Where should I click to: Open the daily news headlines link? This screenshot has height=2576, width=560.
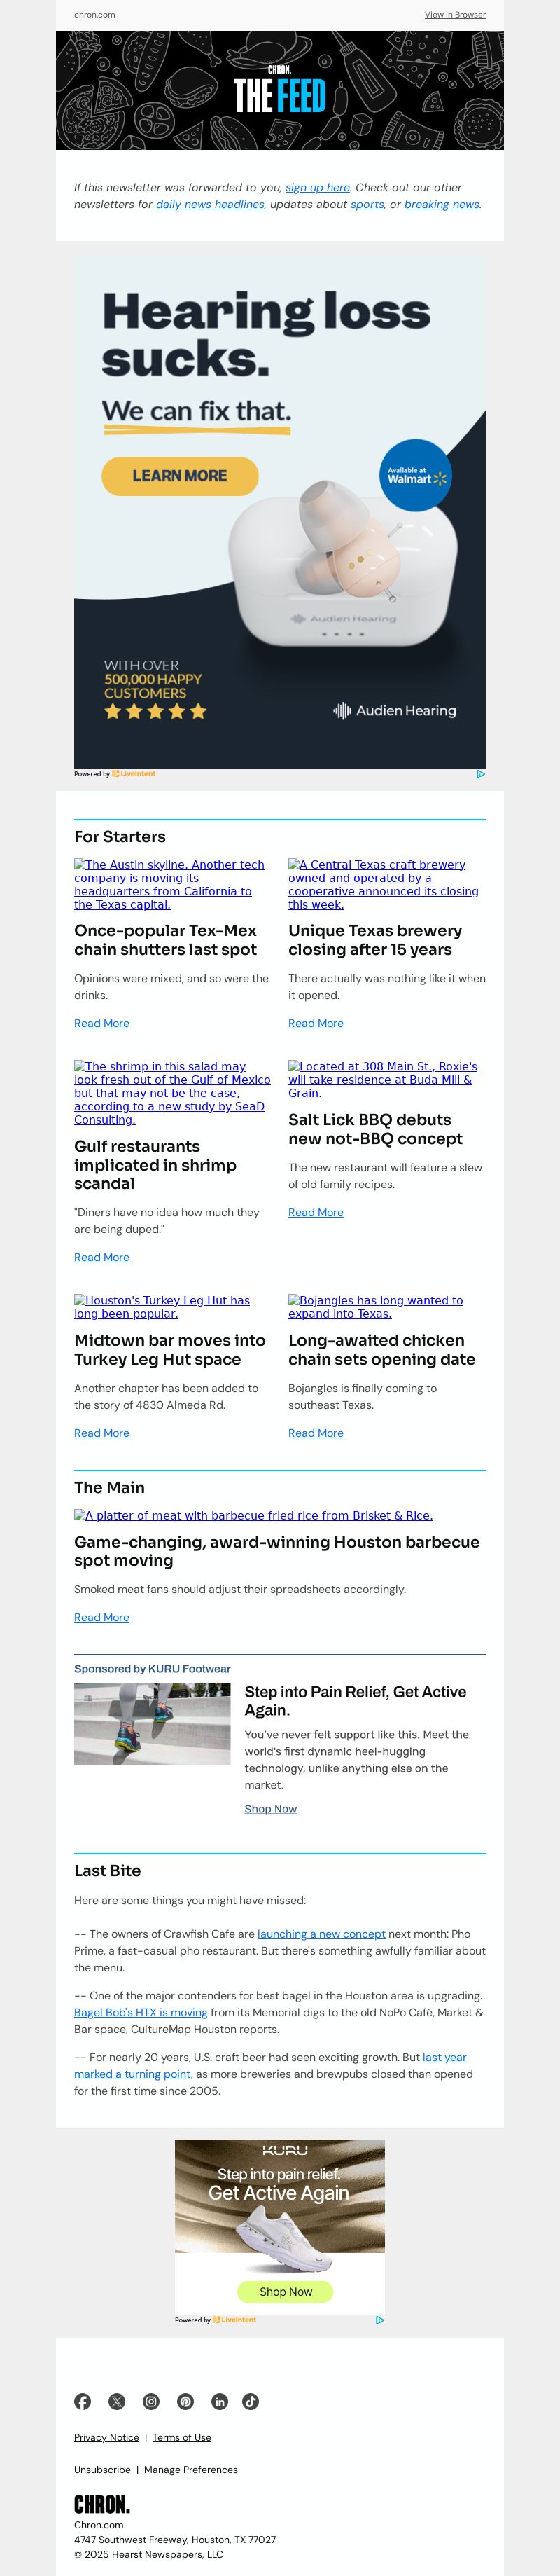tap(210, 204)
